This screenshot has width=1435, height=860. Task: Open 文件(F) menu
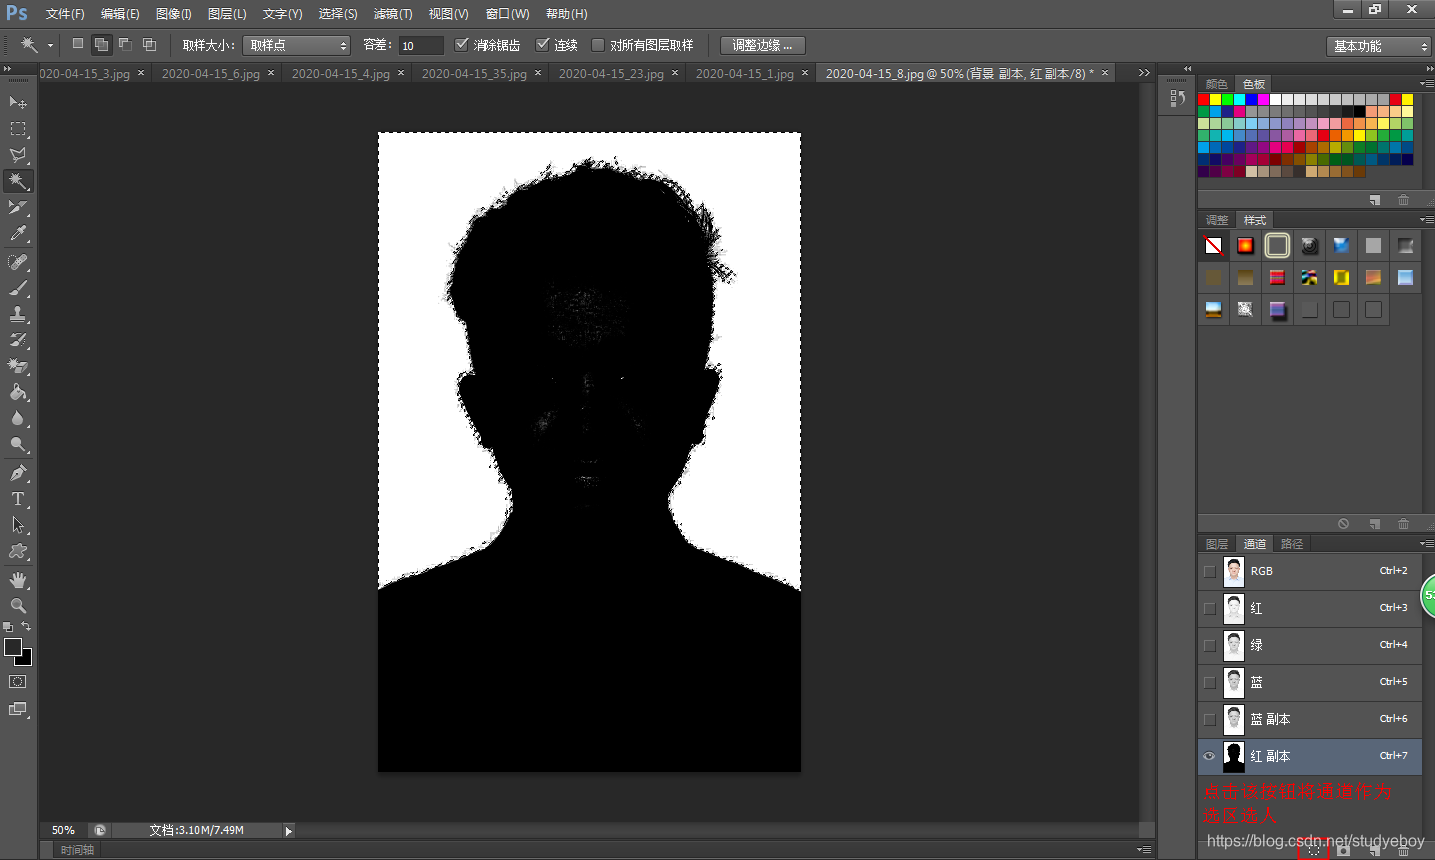[x=64, y=14]
